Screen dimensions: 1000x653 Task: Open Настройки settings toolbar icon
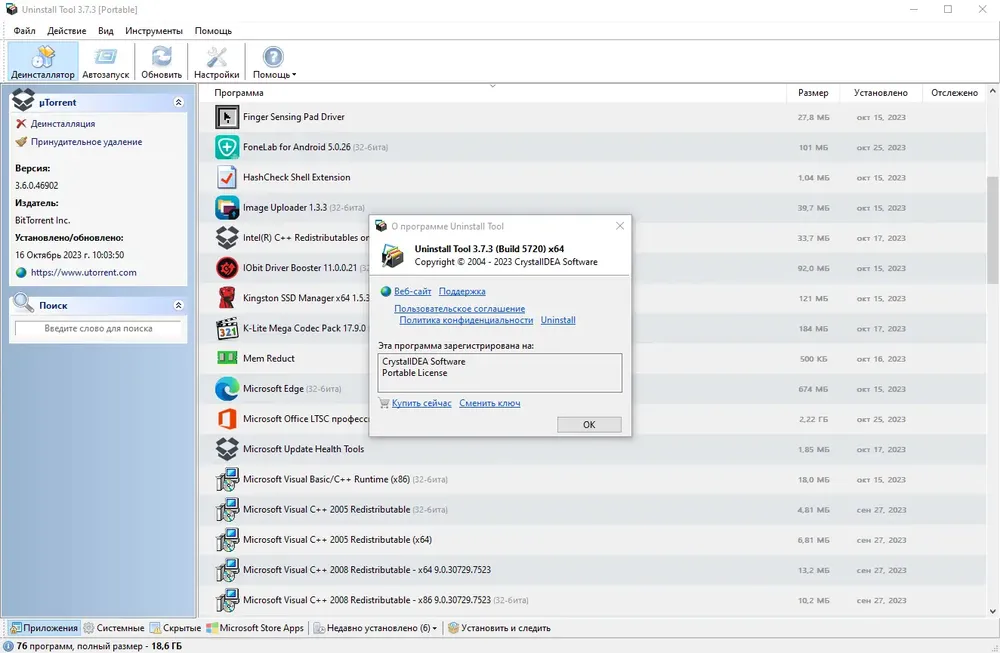tap(216, 61)
